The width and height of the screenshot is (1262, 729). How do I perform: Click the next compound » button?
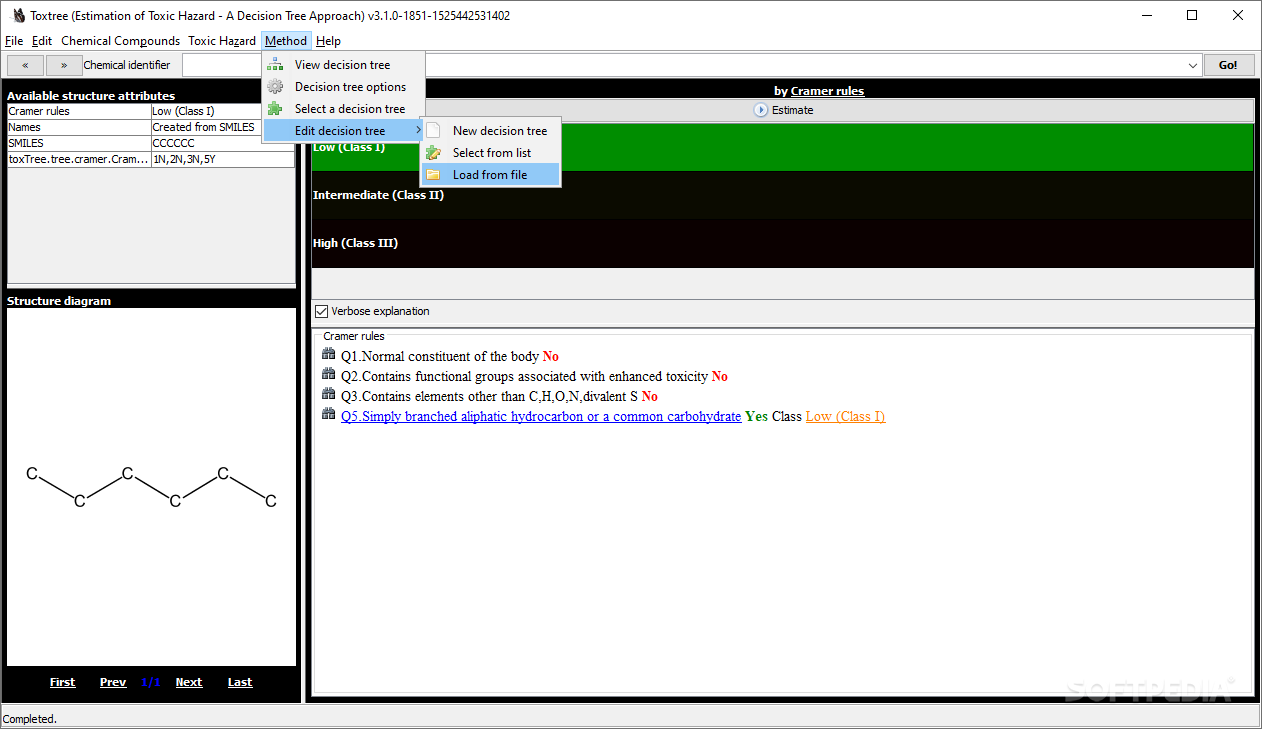pos(64,65)
